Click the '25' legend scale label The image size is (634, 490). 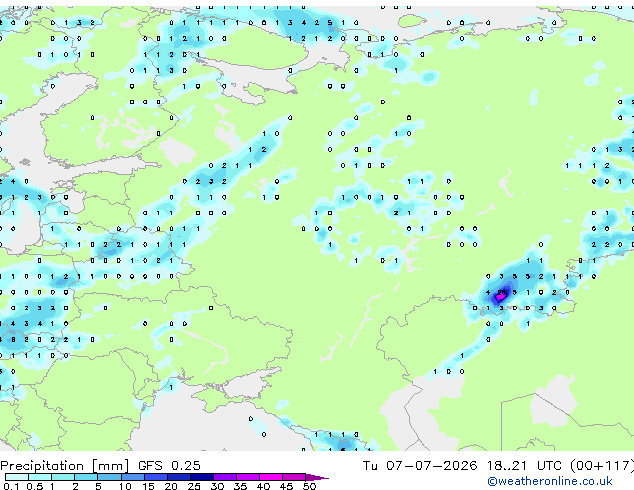point(194,486)
